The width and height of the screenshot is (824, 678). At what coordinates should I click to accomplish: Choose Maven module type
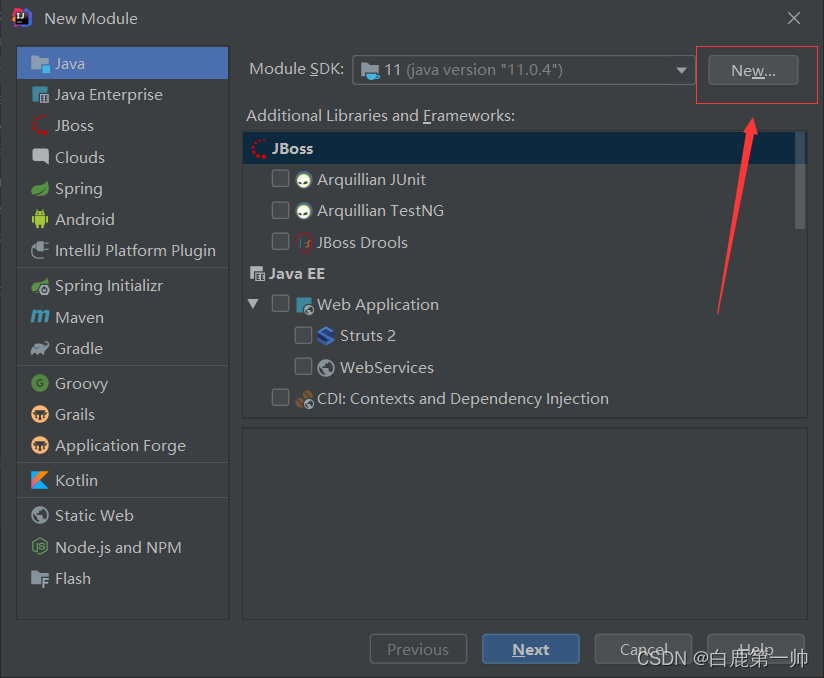point(122,317)
